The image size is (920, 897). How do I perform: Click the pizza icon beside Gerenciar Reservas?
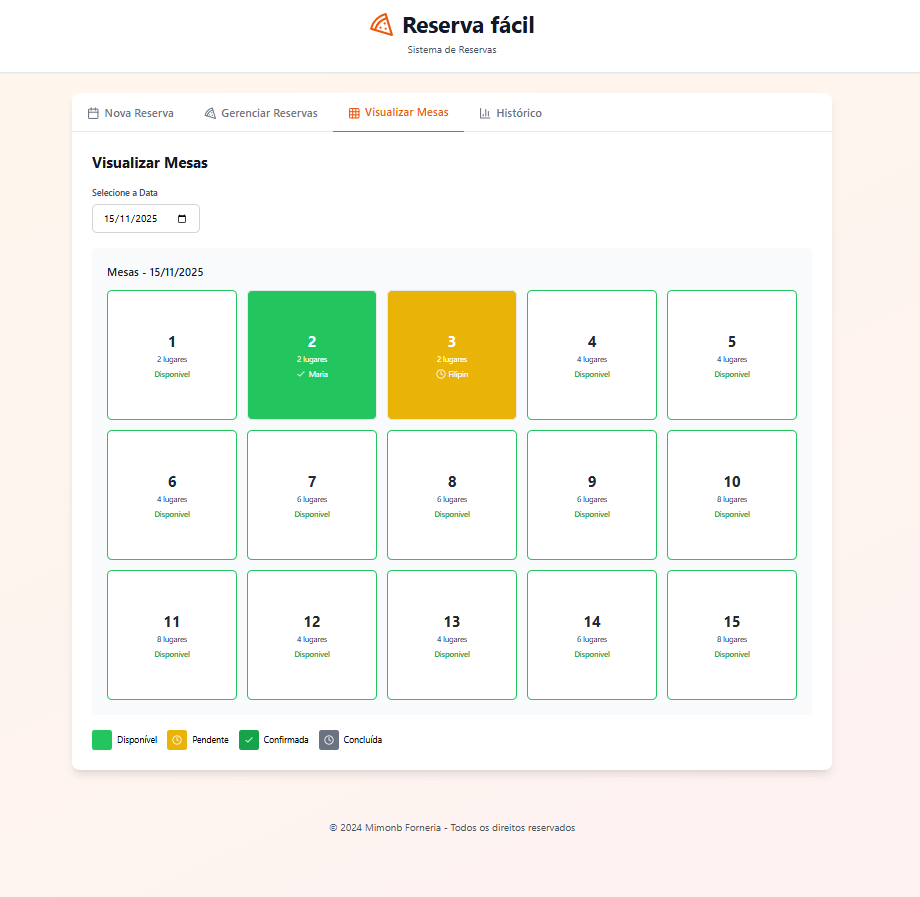point(210,113)
